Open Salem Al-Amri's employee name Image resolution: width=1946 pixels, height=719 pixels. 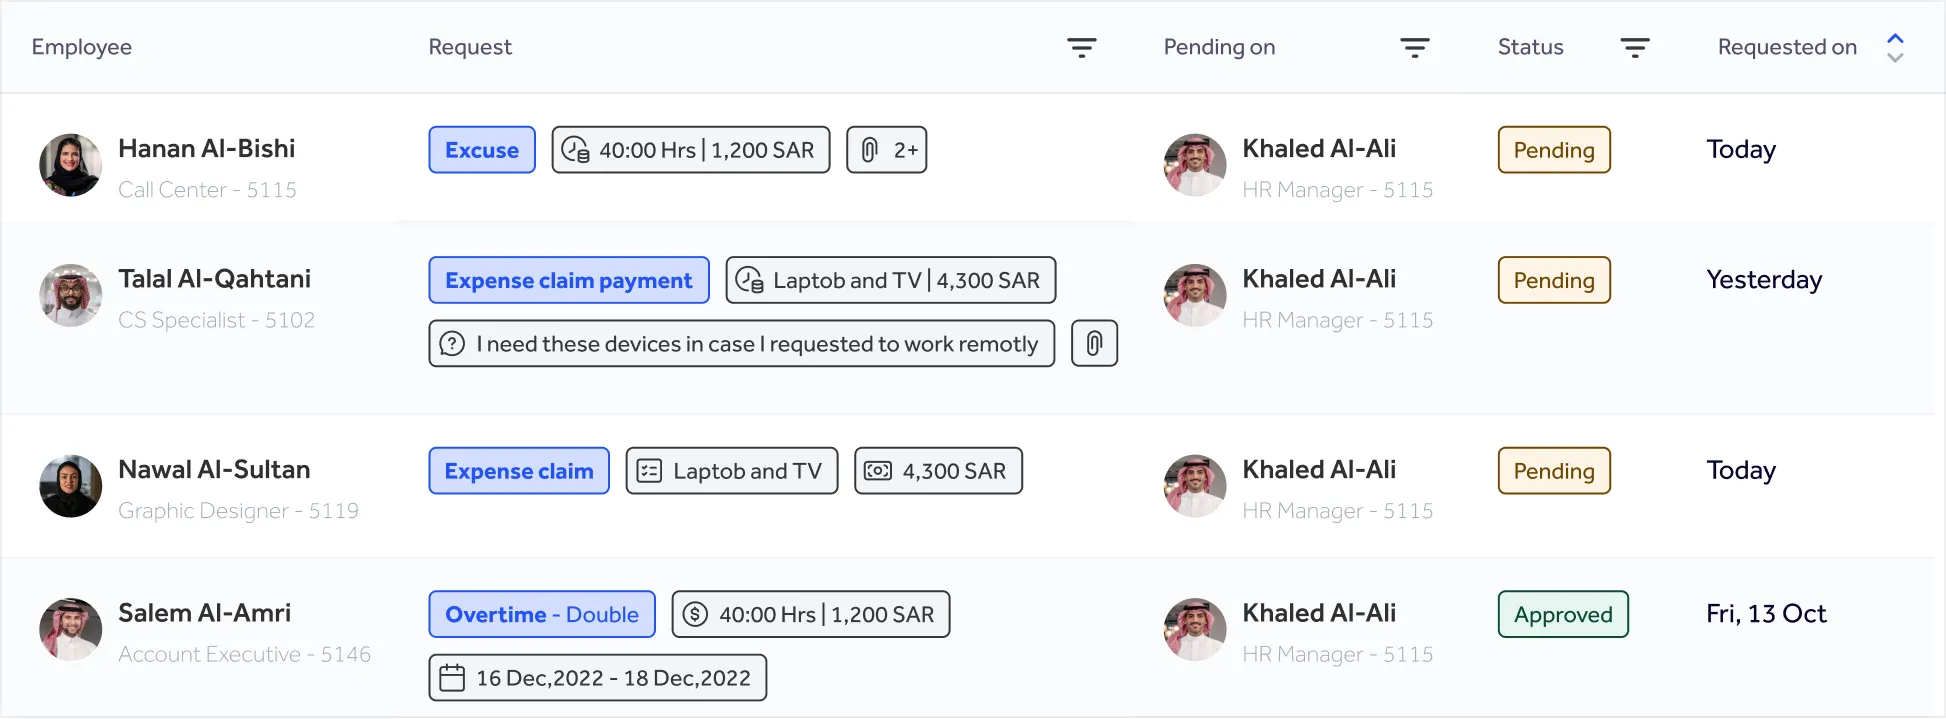(204, 613)
